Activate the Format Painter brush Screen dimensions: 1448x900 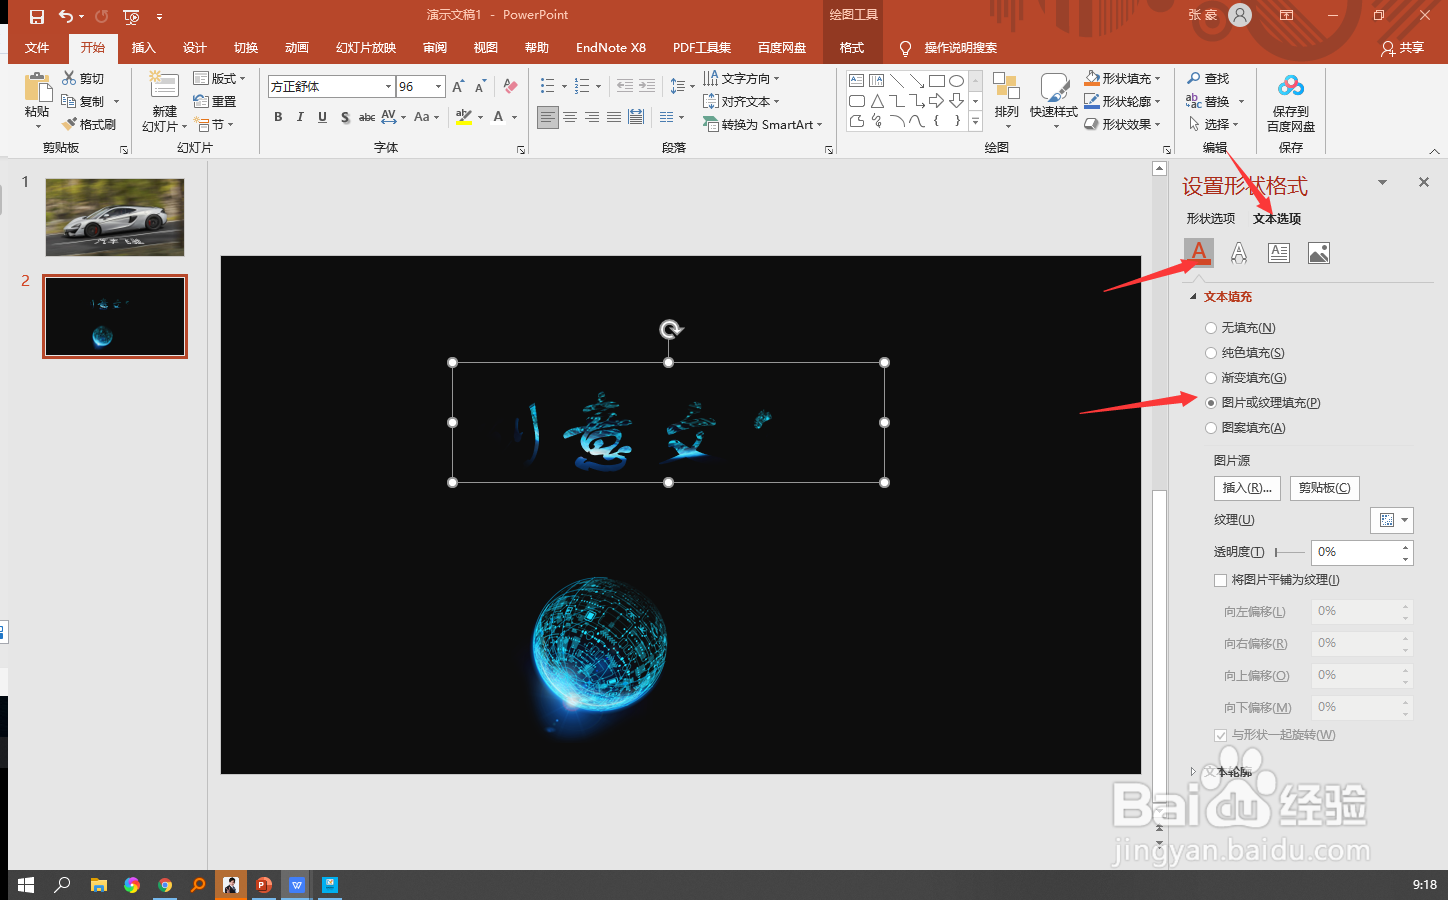click(89, 124)
